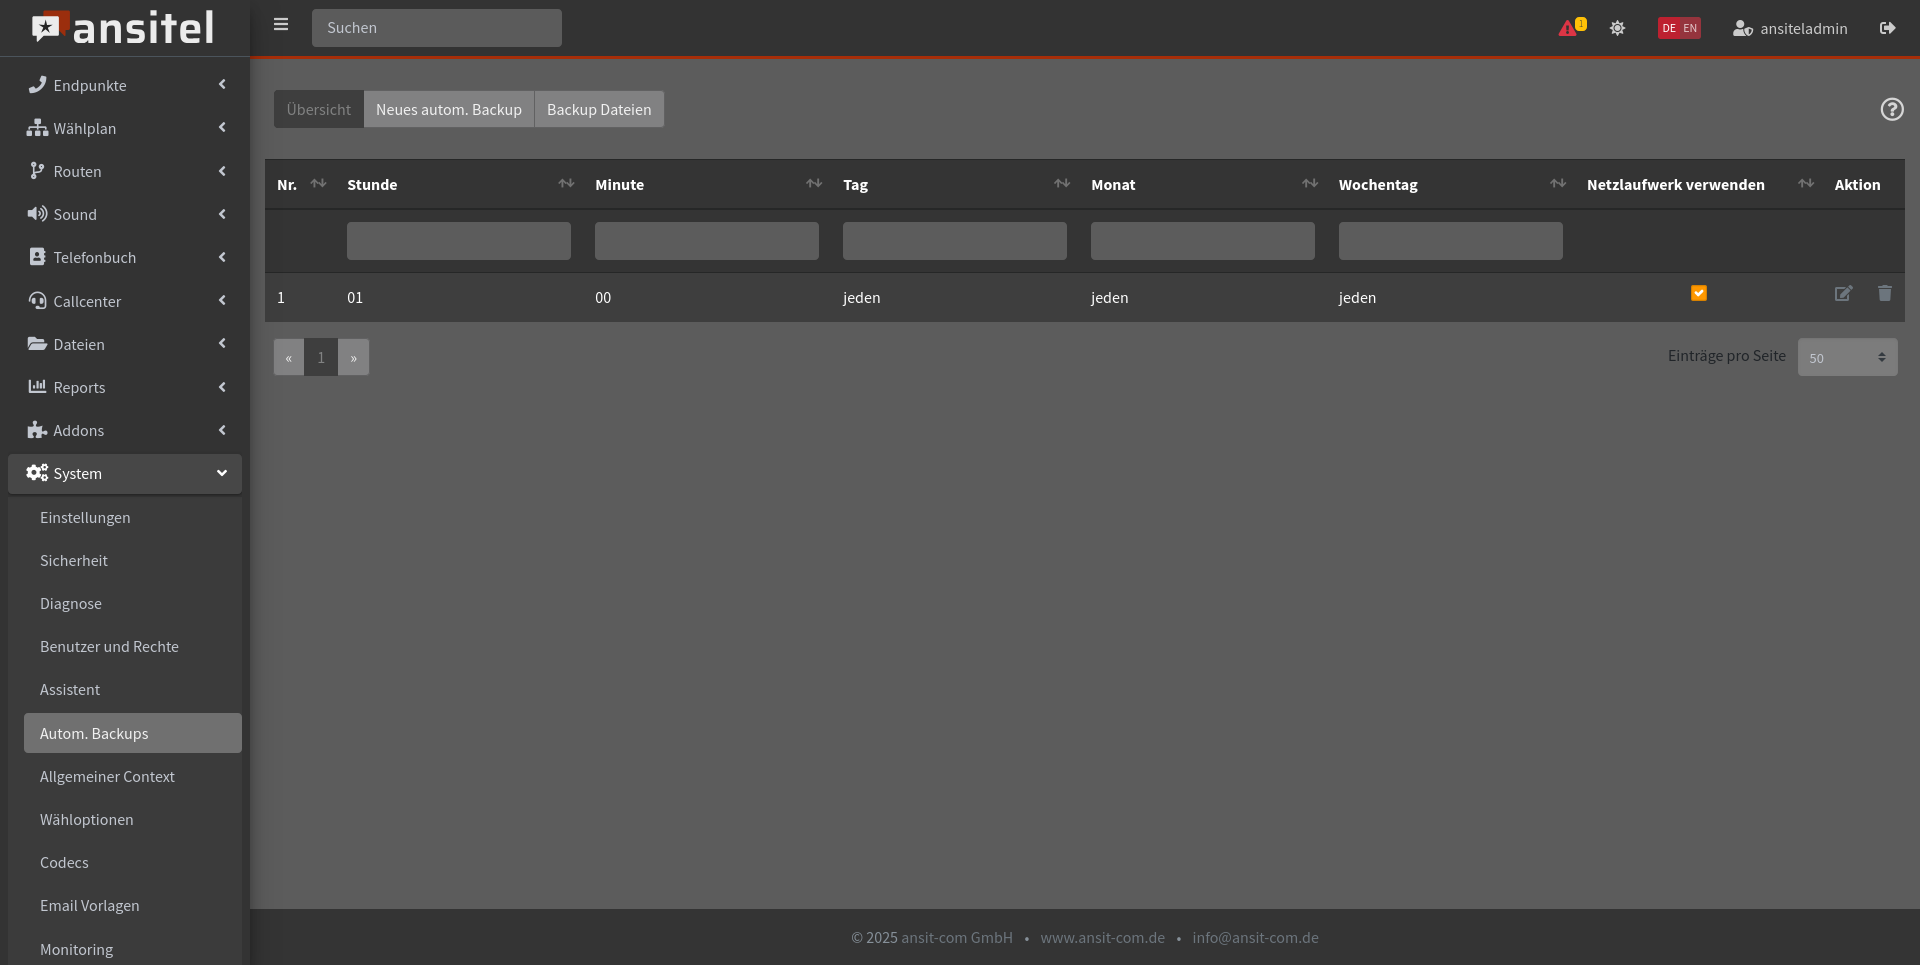
Task: Click the Endpunkte phone icon
Action: 37,85
